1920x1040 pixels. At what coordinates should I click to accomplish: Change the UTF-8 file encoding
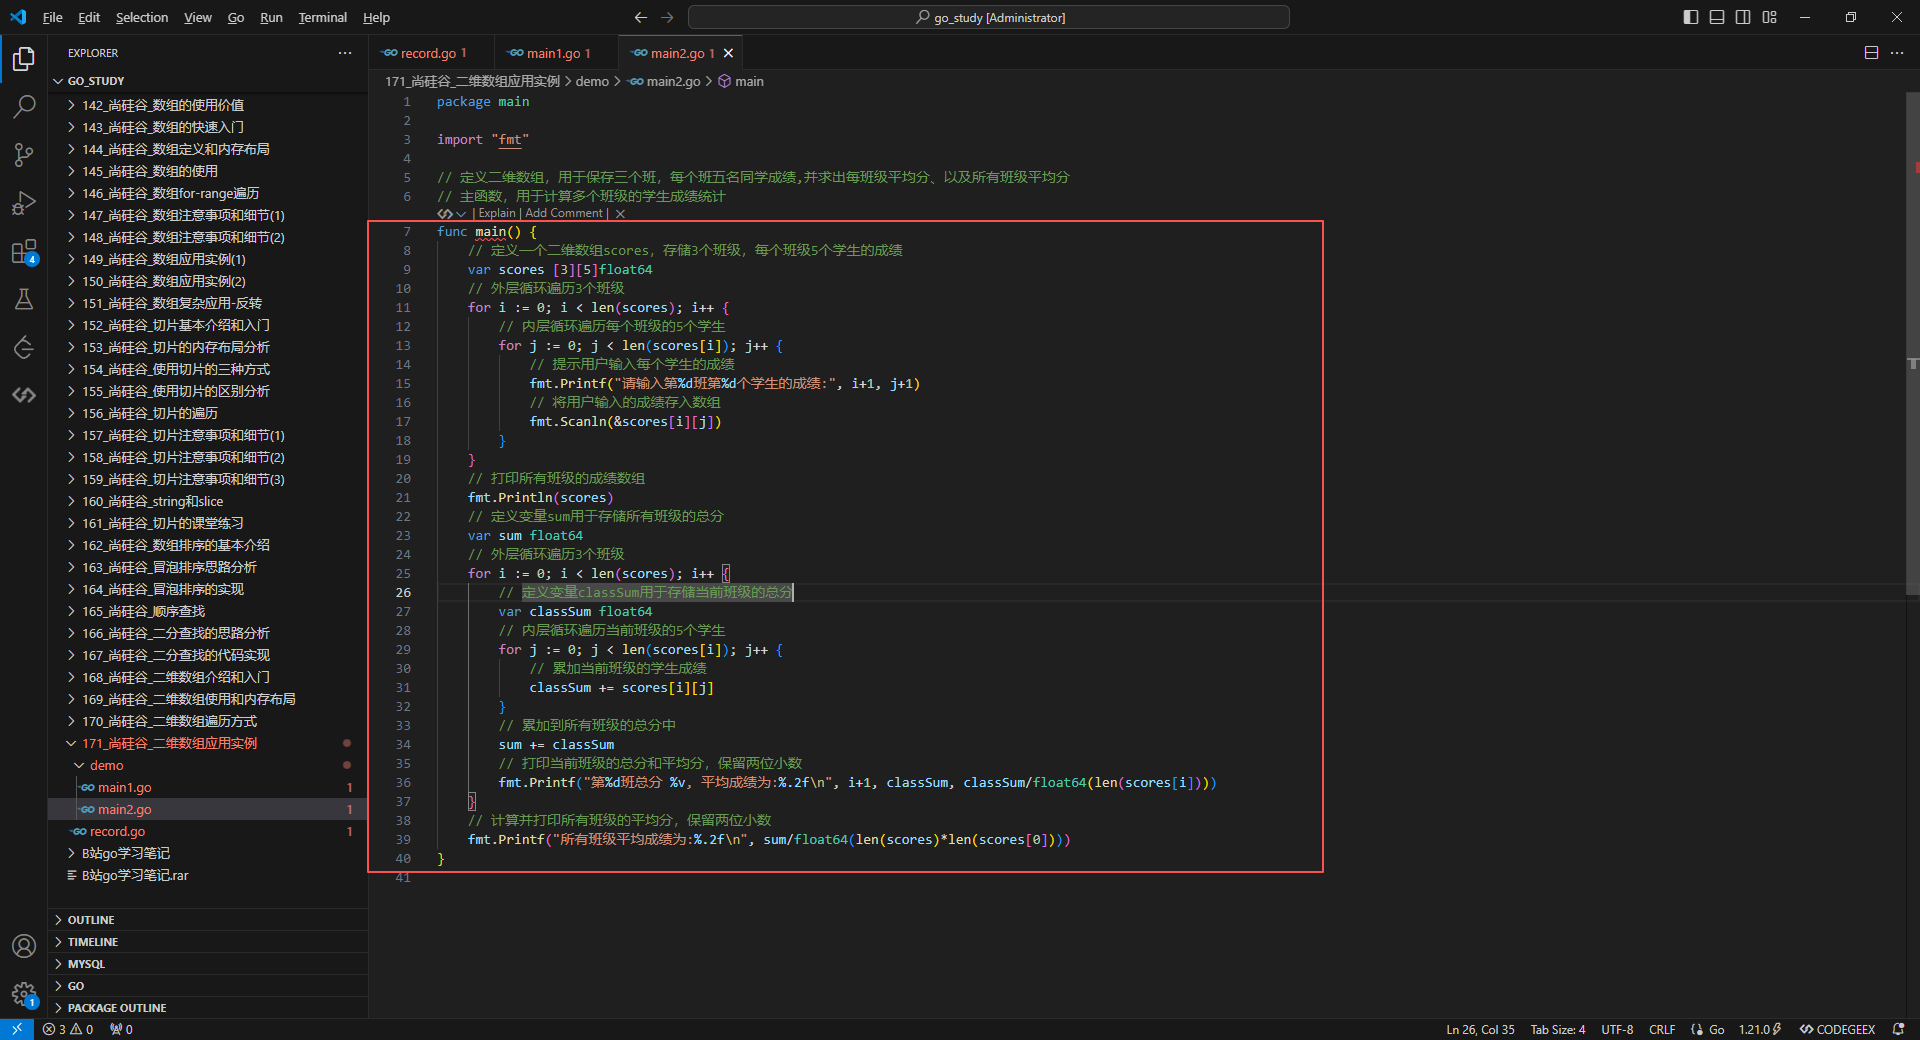click(1617, 1029)
